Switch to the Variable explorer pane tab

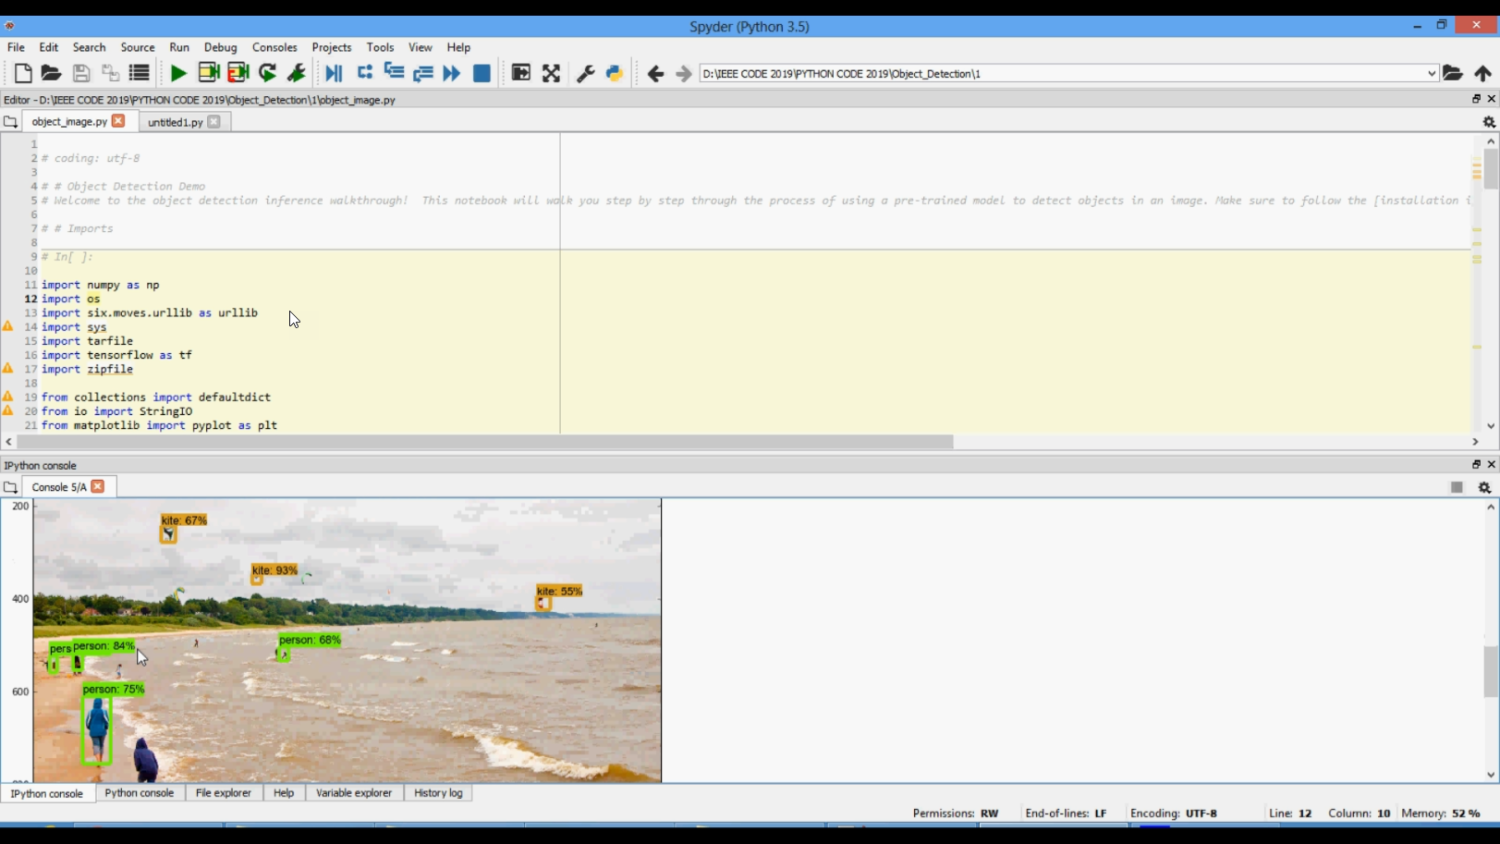pyautogui.click(x=353, y=793)
